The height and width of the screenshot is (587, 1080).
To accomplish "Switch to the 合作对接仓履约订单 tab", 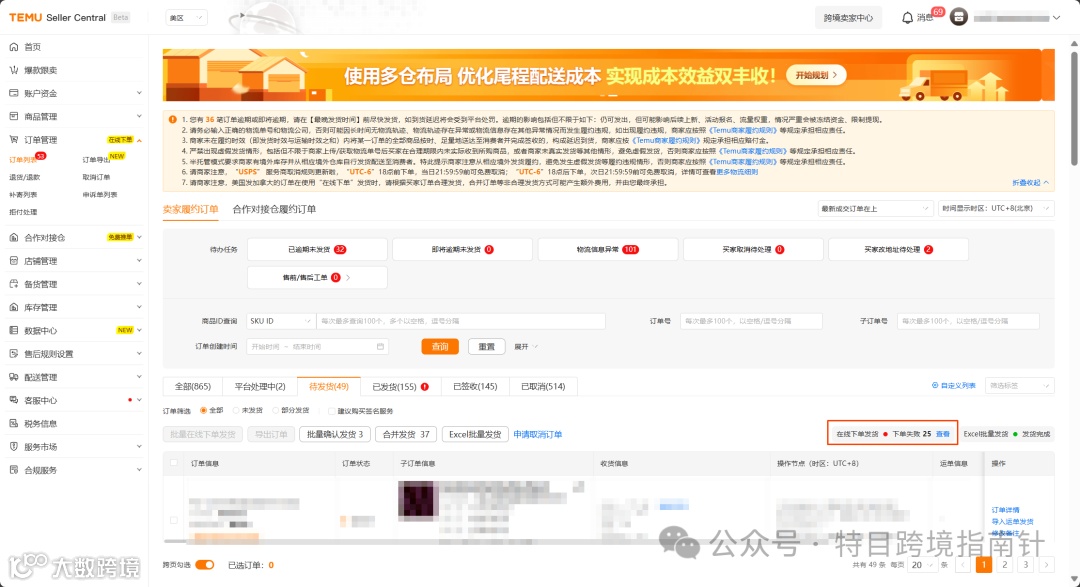I will 274,209.
